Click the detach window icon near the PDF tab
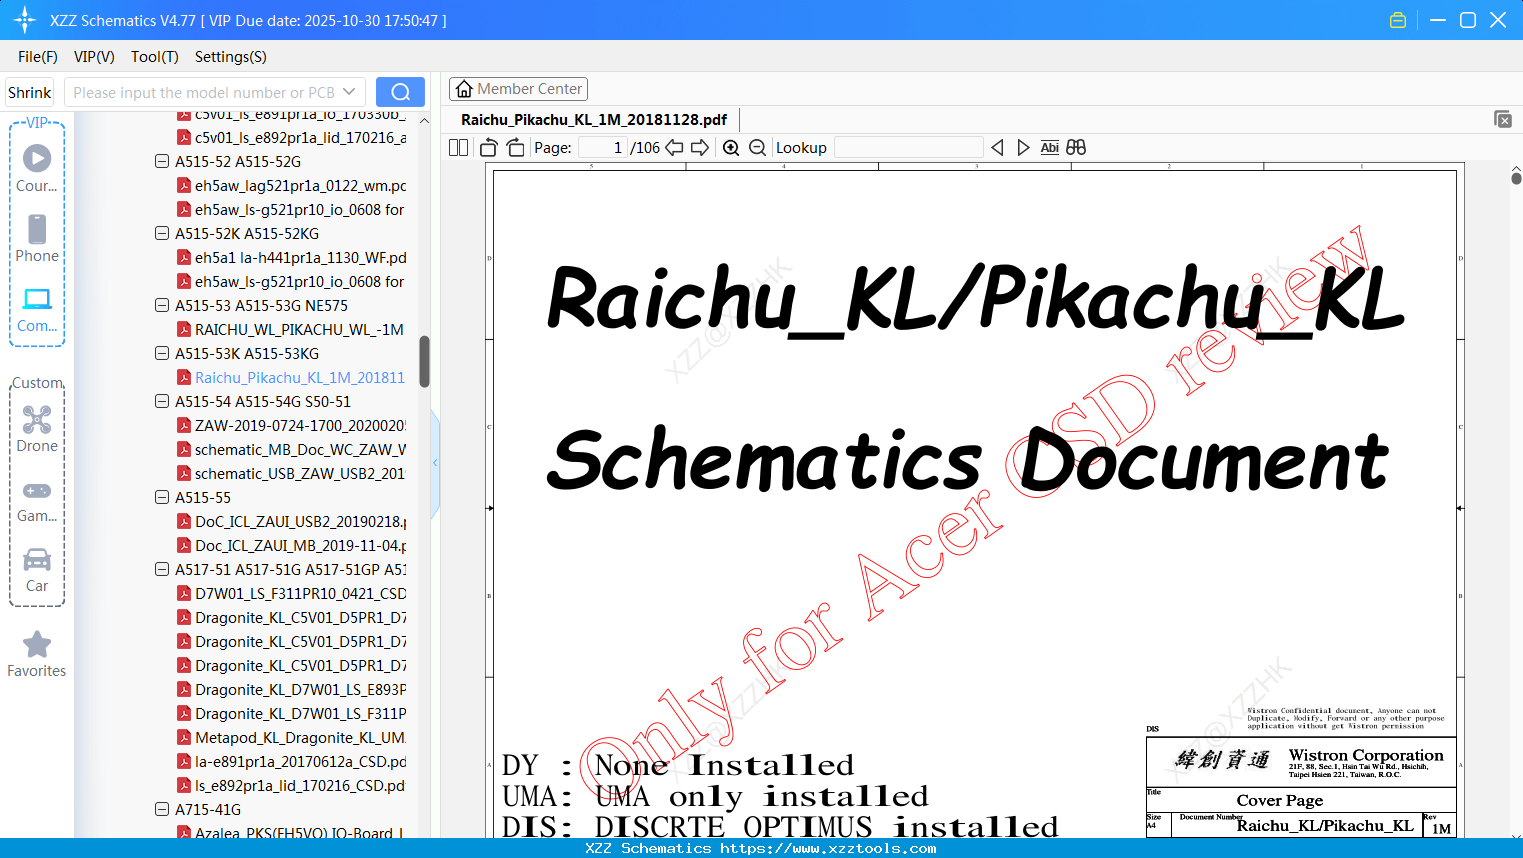The height and width of the screenshot is (858, 1523). (x=1503, y=119)
